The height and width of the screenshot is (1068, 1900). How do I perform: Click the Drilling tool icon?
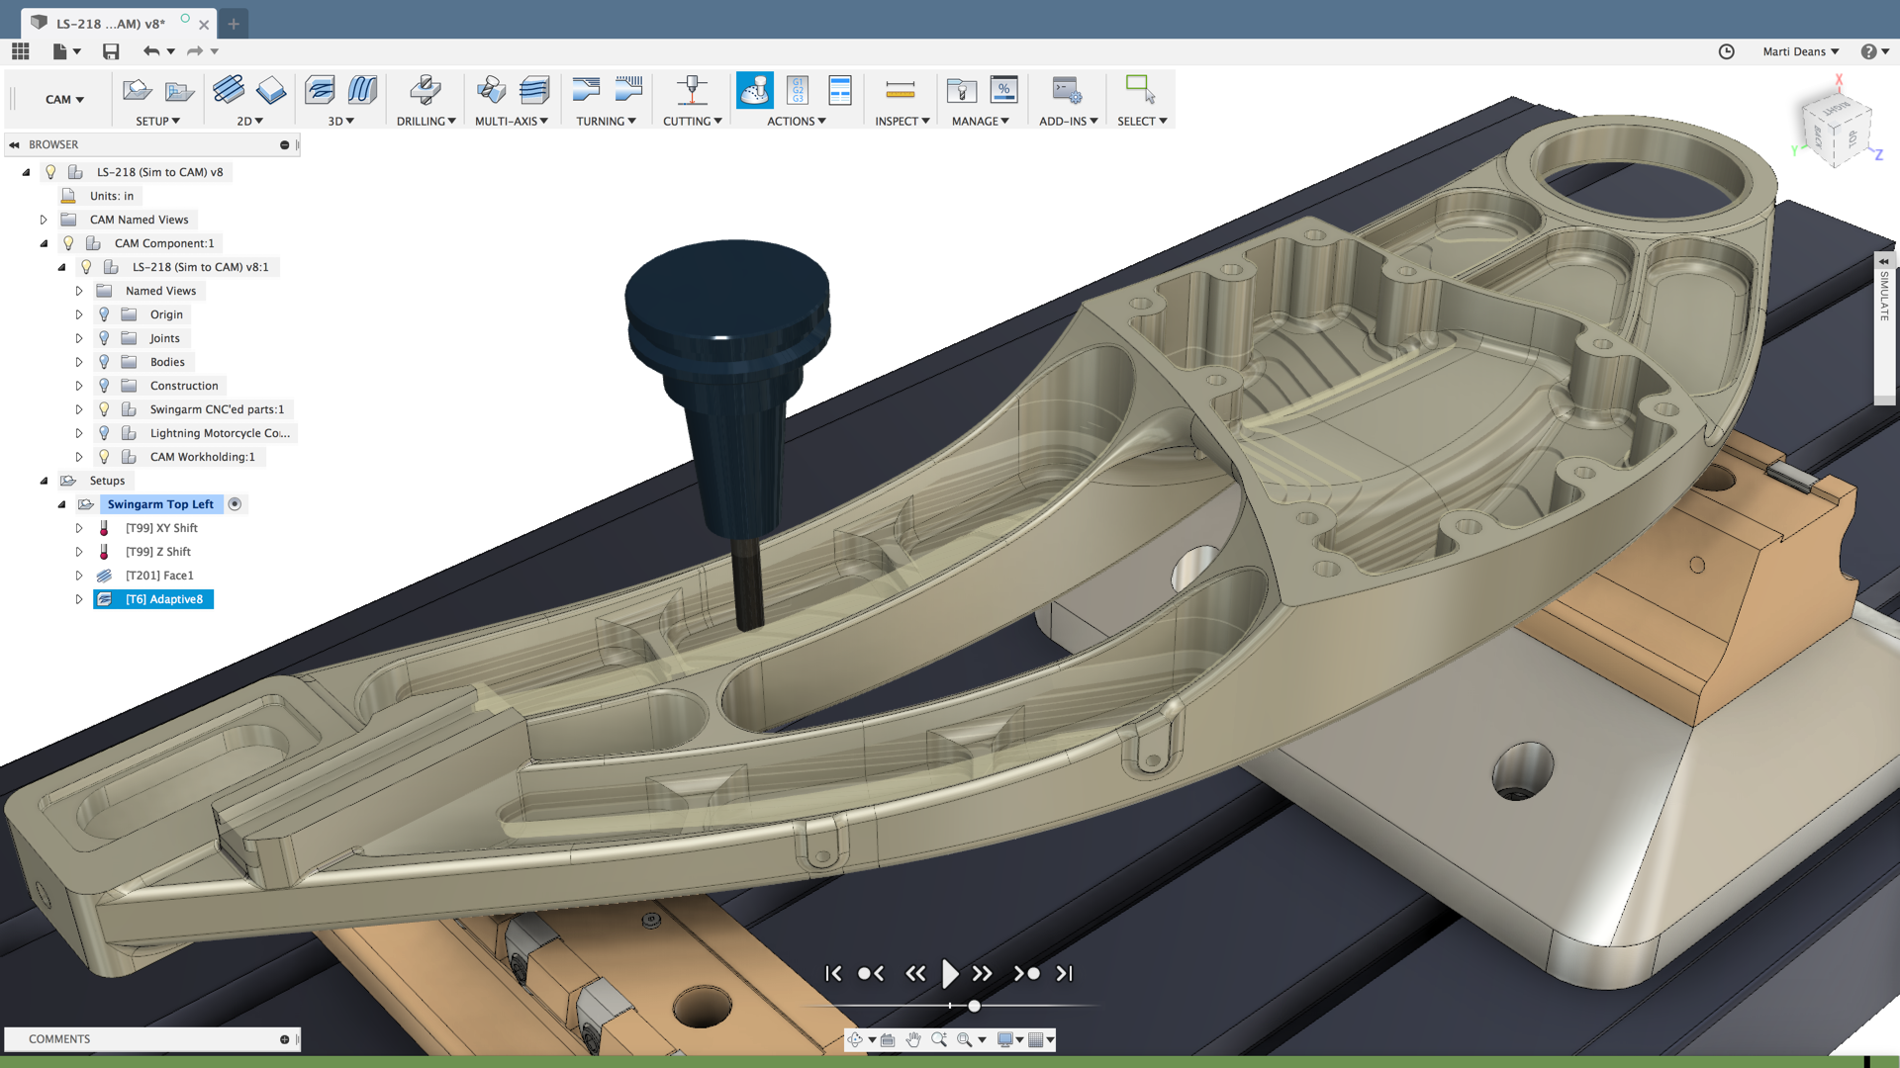click(425, 90)
